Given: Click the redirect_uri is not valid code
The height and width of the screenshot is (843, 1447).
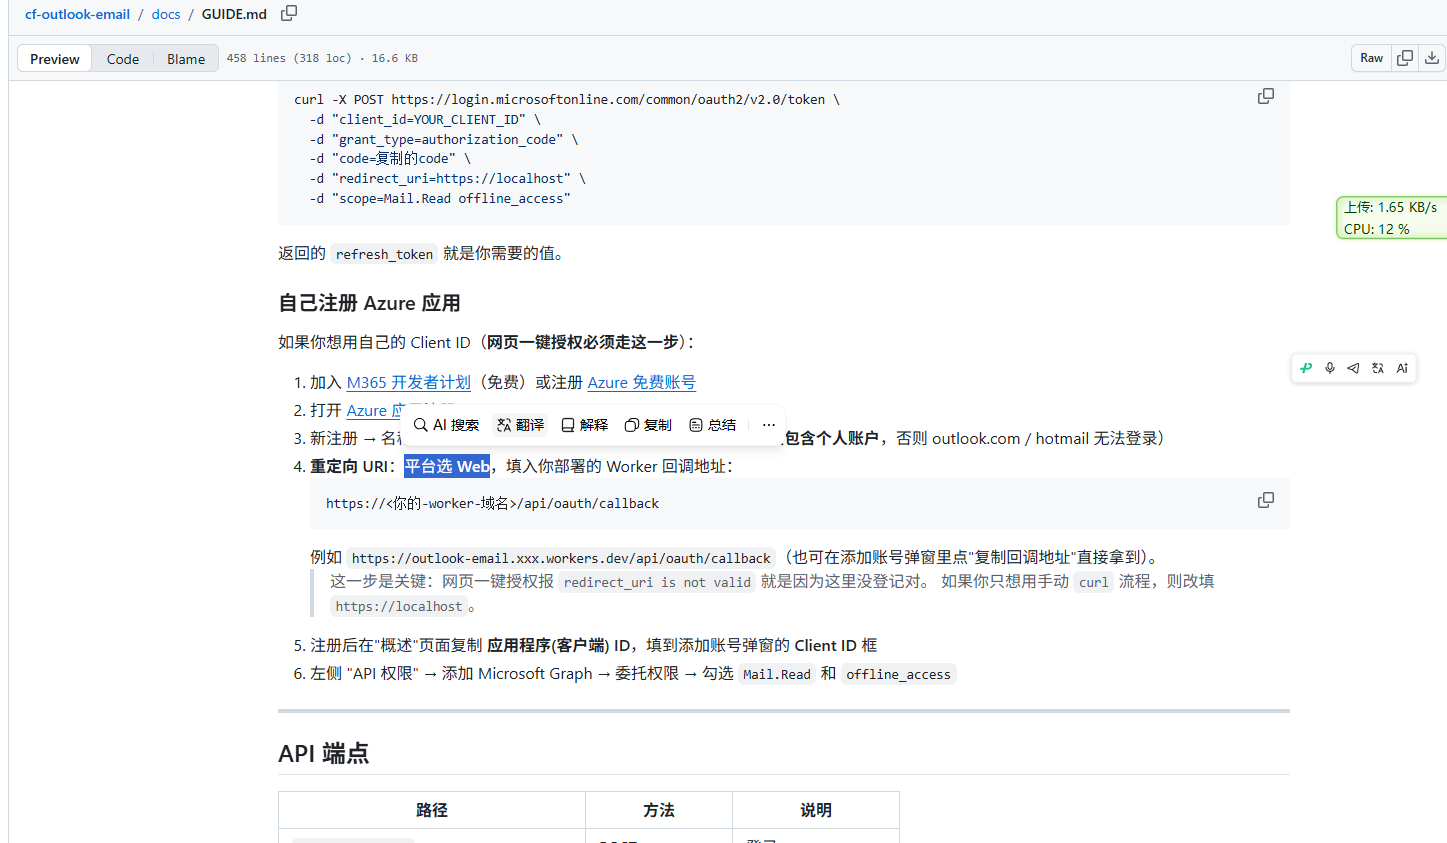Looking at the screenshot, I should click(657, 582).
